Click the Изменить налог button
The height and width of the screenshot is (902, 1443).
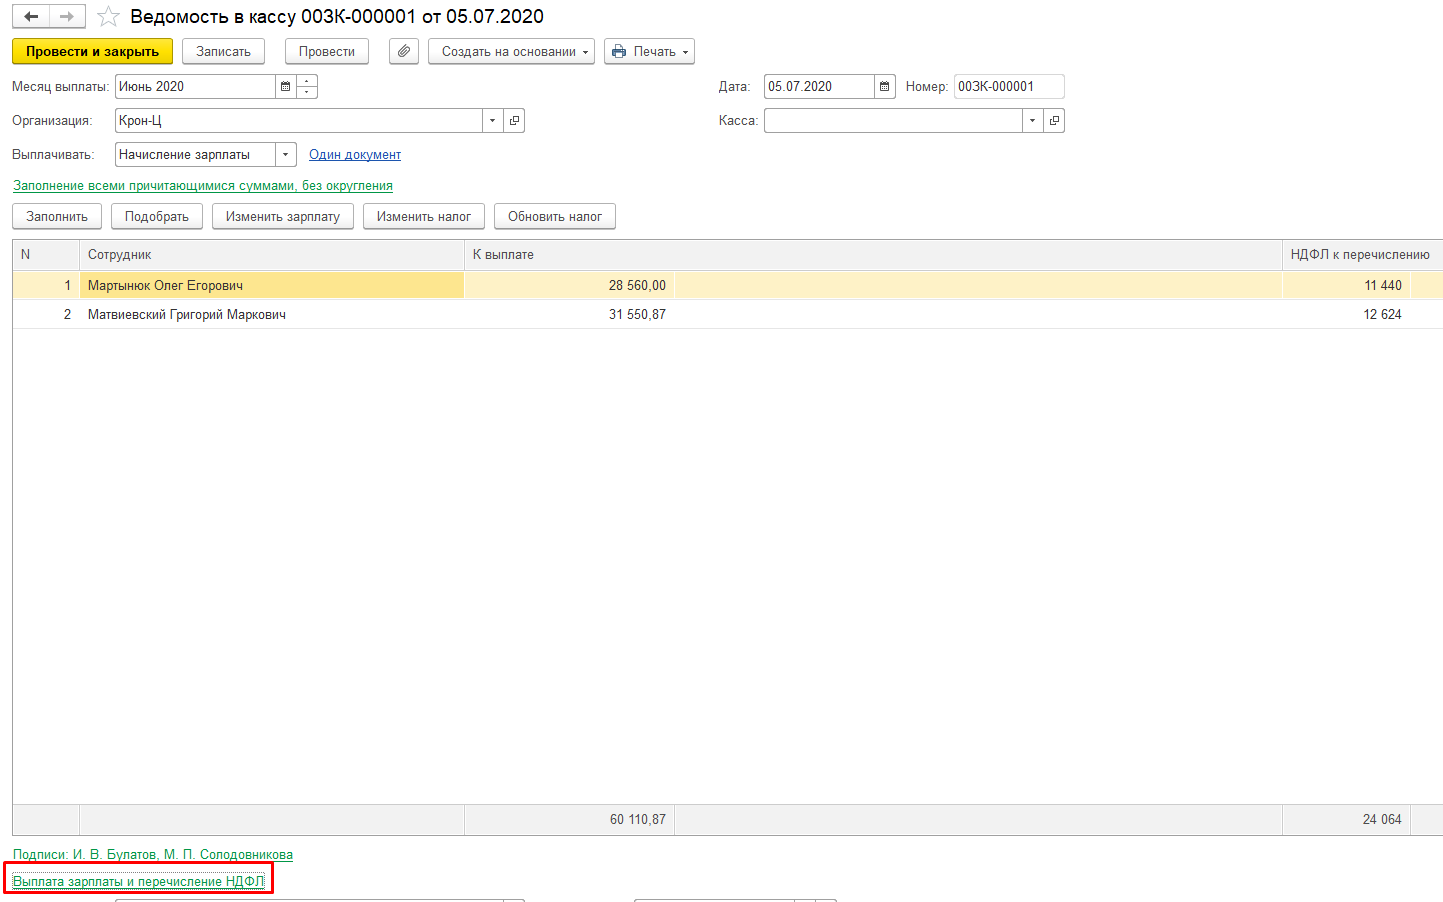423,217
